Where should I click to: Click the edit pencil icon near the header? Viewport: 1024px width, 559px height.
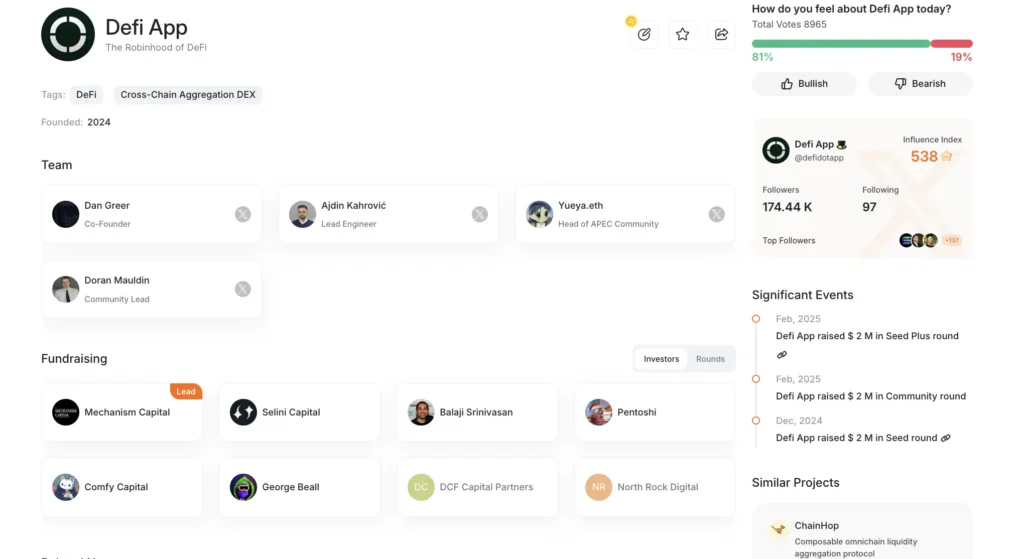click(644, 35)
